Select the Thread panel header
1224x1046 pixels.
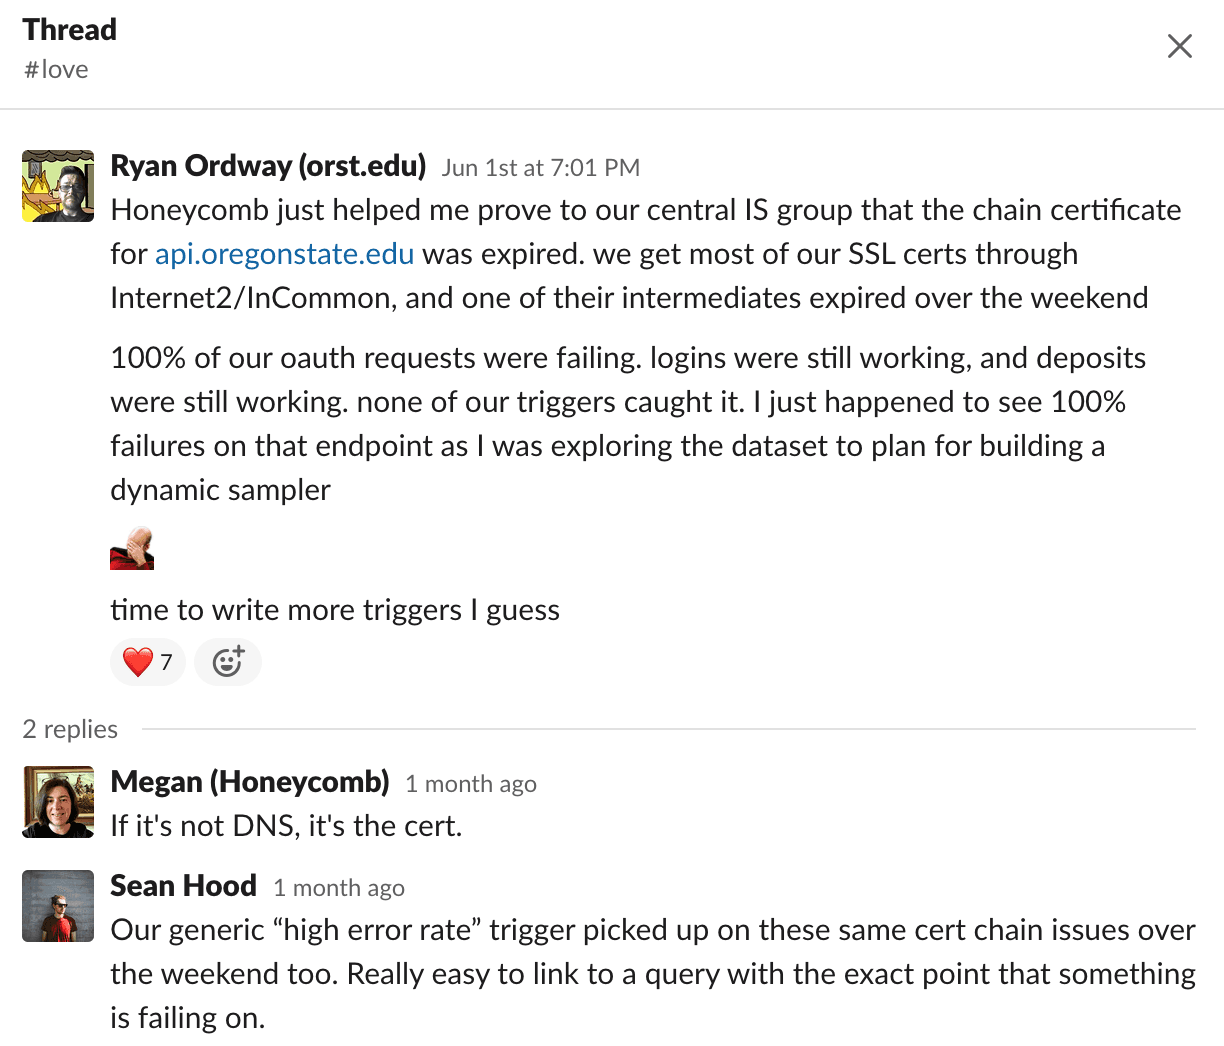[x=69, y=29]
